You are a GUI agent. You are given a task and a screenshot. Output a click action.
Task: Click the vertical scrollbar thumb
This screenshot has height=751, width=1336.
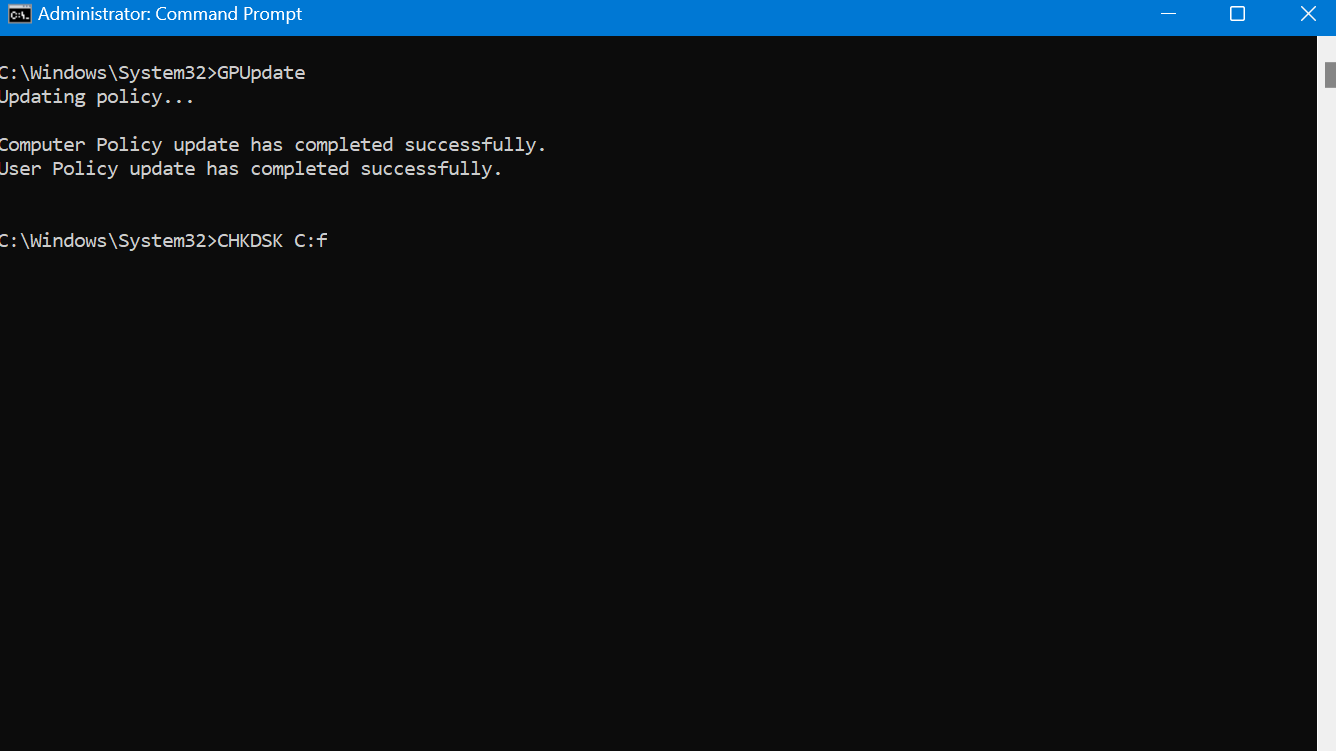tap(1330, 75)
